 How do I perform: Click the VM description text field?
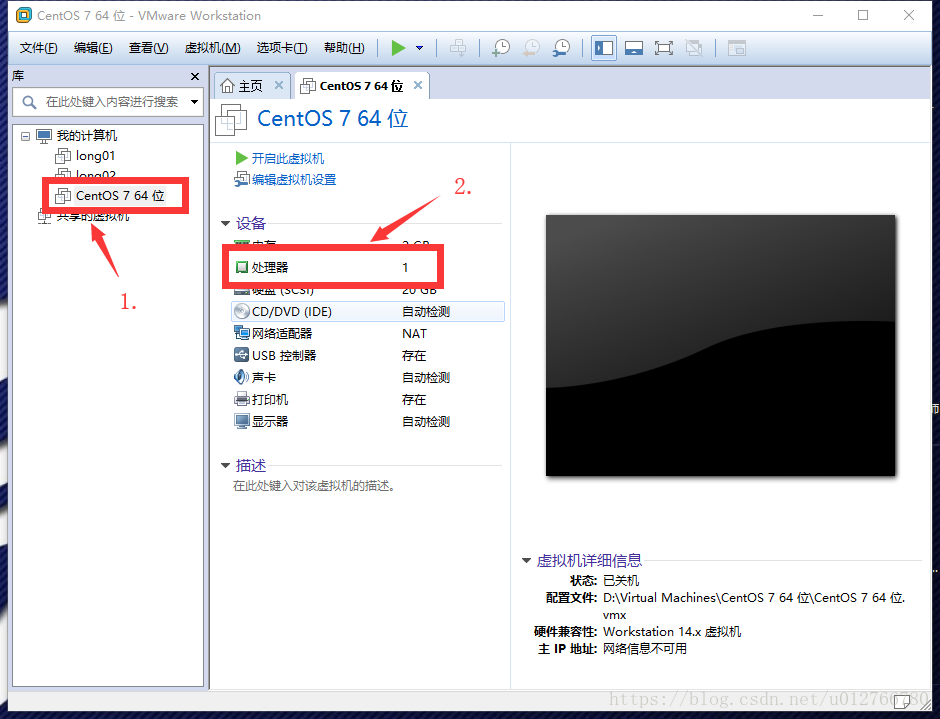pos(314,486)
